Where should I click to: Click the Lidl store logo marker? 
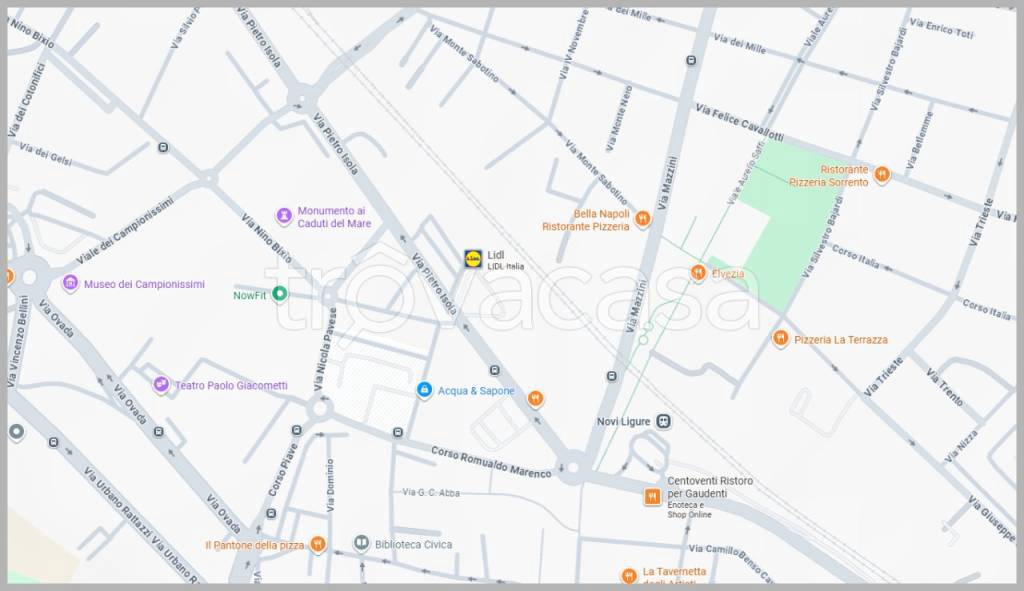473,259
